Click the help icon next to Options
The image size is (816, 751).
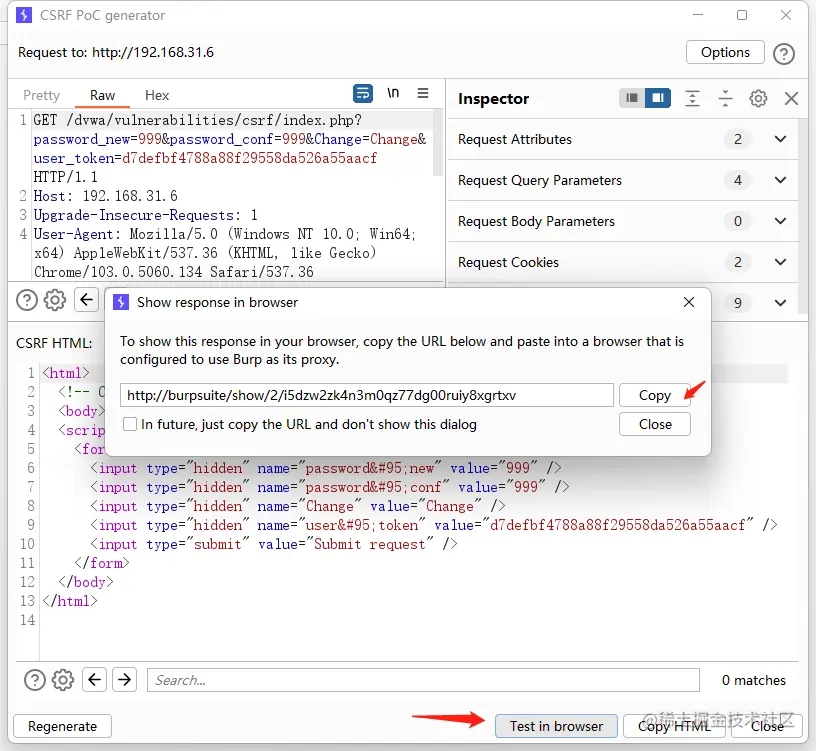(783, 53)
